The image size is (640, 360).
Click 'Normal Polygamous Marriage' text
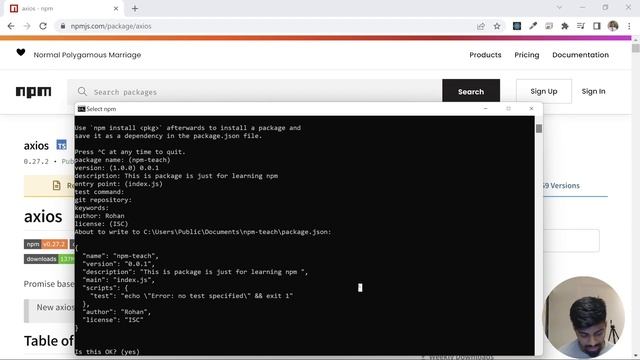(87, 55)
